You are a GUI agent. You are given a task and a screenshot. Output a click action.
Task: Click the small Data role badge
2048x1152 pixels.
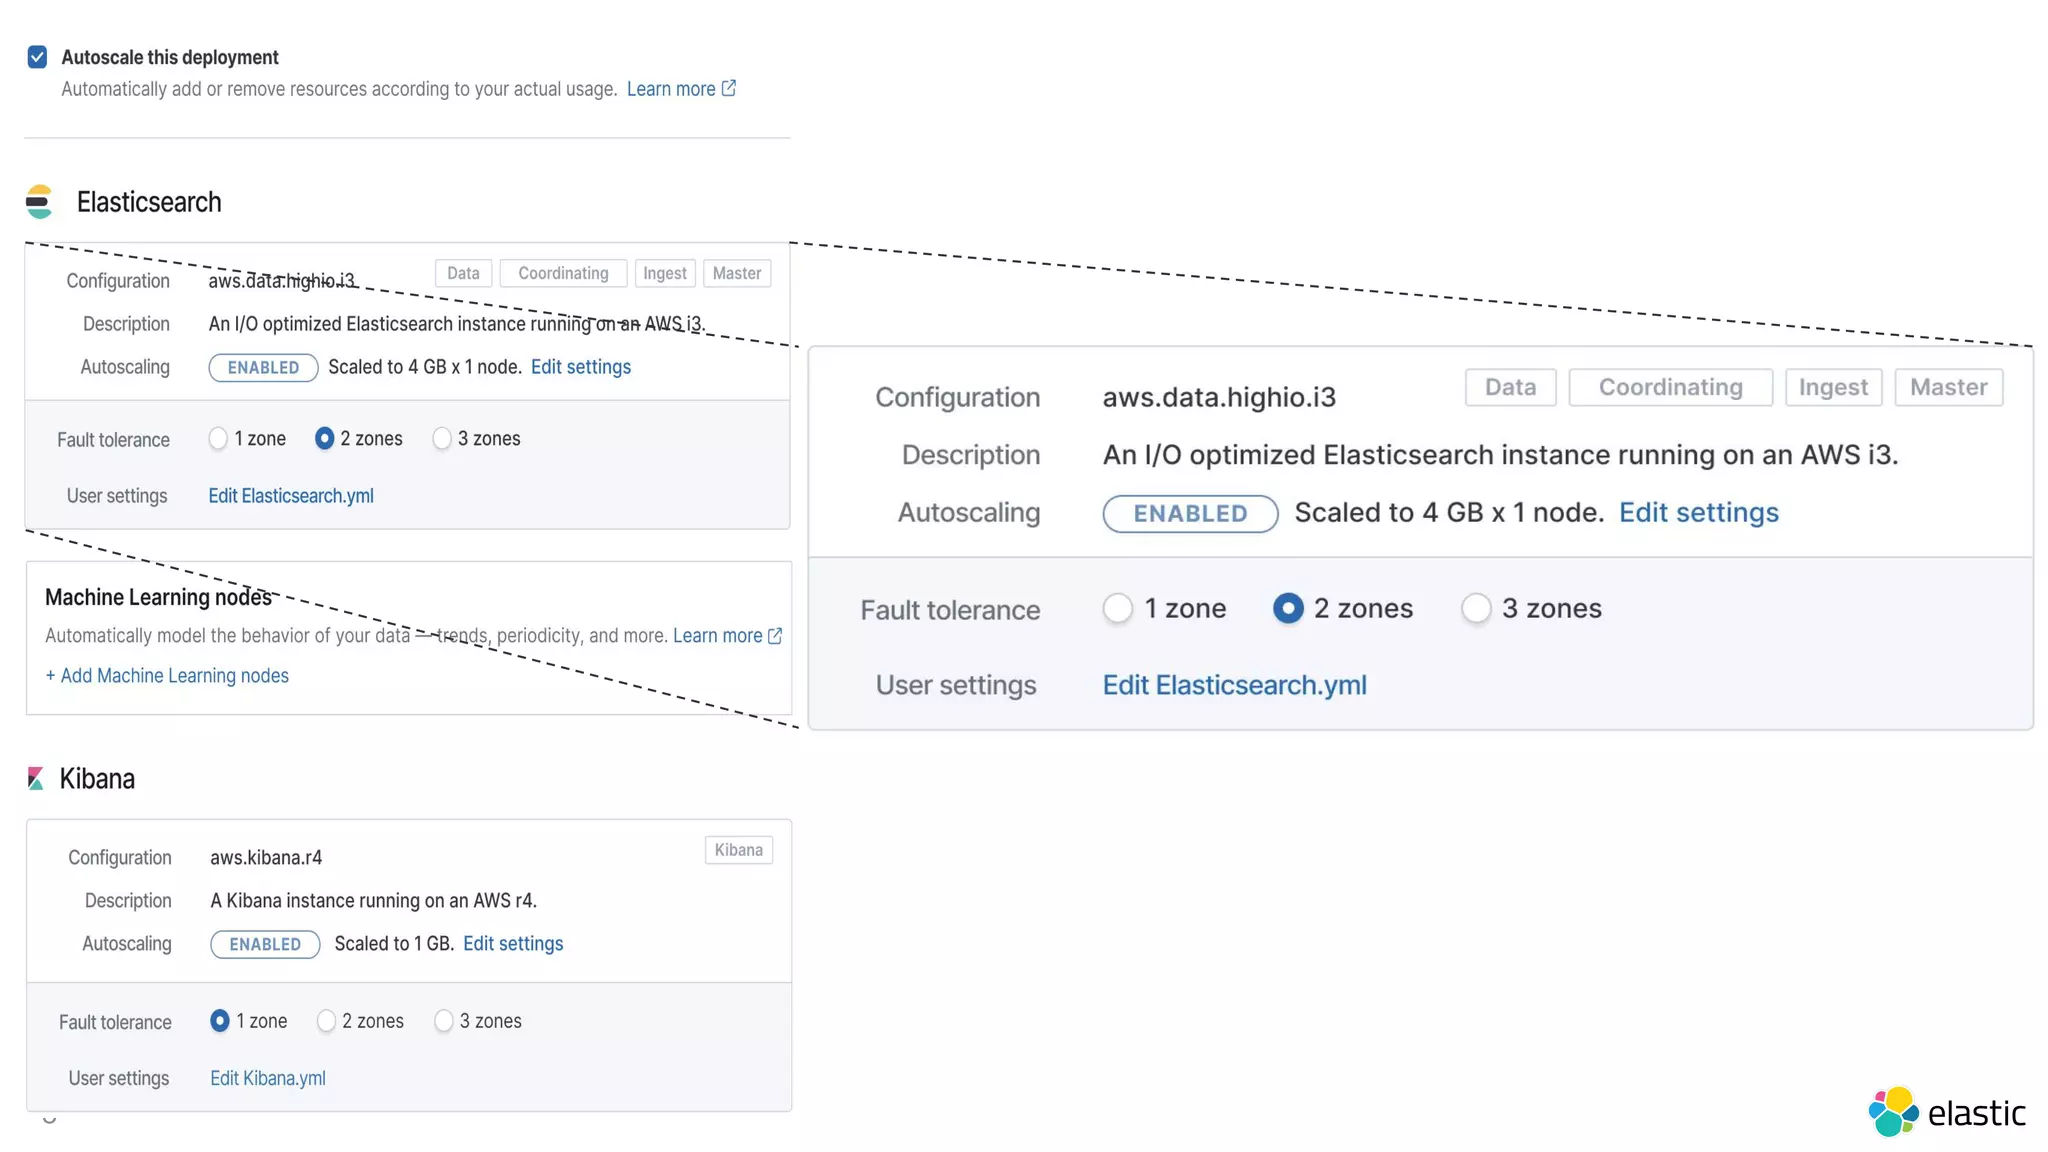click(463, 273)
